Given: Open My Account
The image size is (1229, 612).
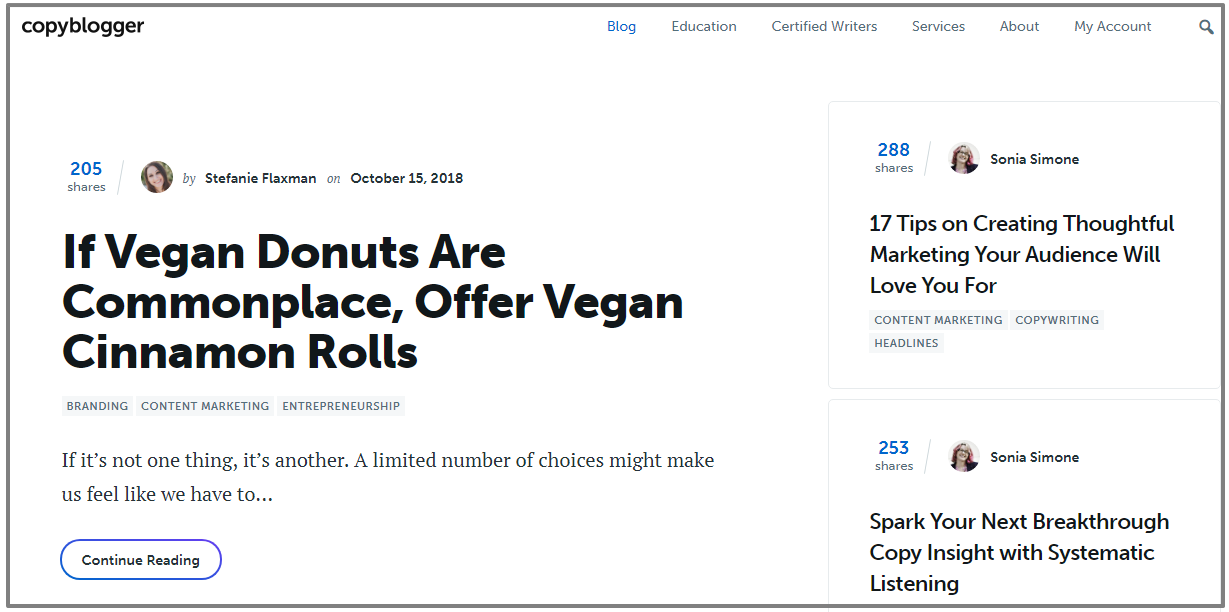Looking at the screenshot, I should tap(1112, 26).
